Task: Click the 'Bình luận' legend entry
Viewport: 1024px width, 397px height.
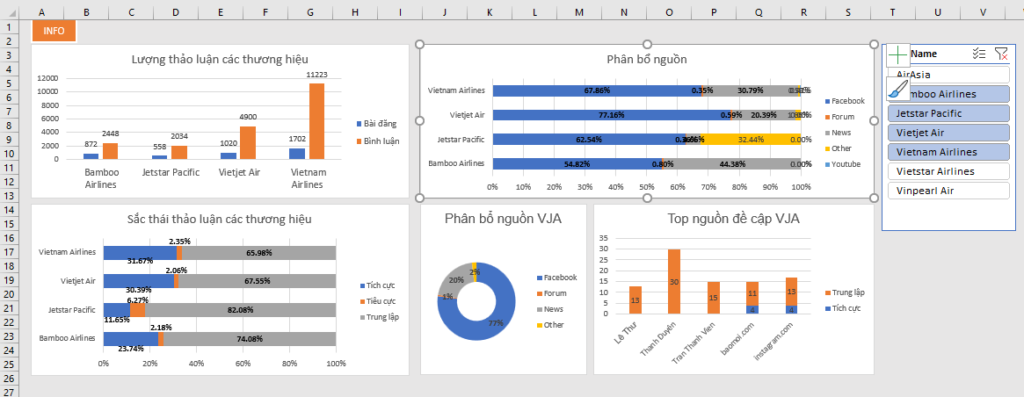Action: click(x=378, y=140)
